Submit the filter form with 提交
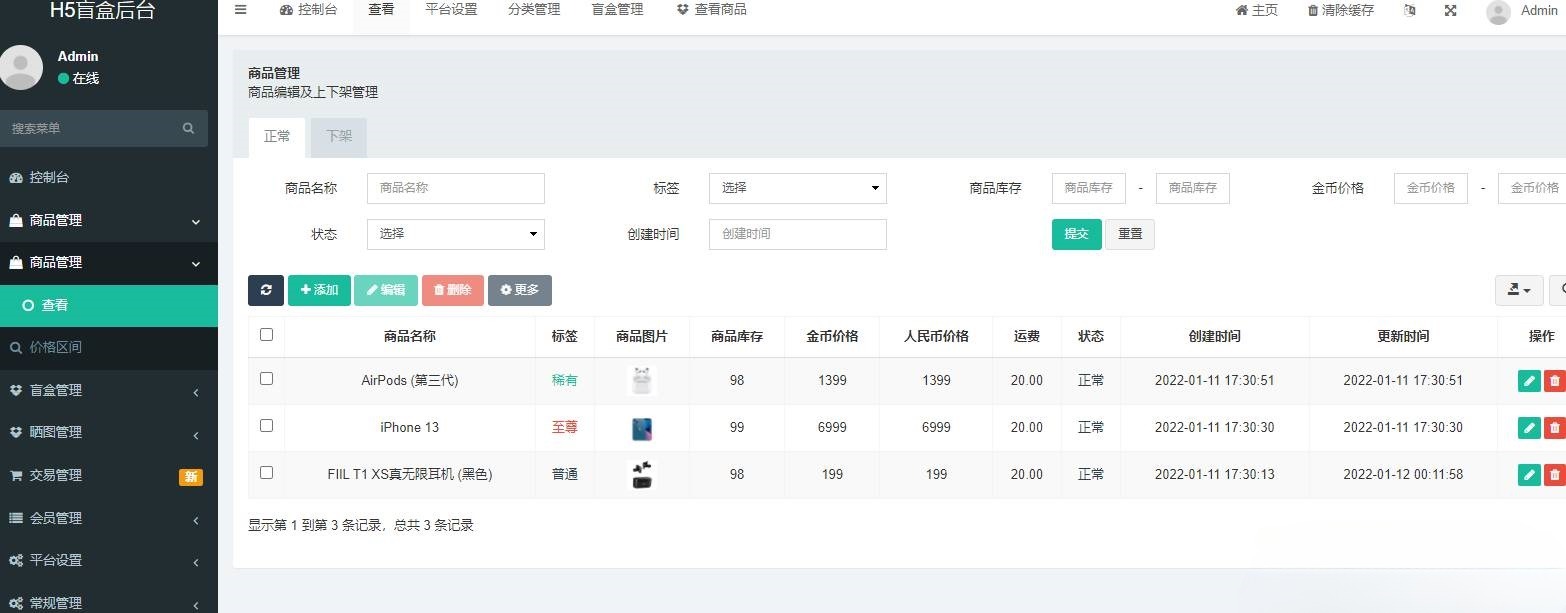The height and width of the screenshot is (613, 1566). pyautogui.click(x=1076, y=234)
